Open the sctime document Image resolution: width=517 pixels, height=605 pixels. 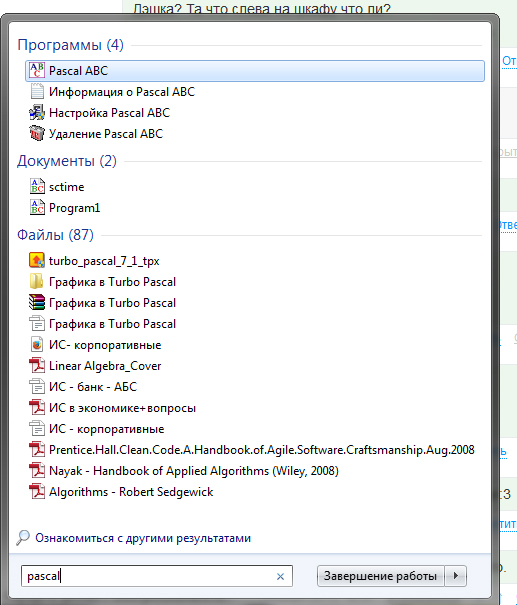[66, 187]
